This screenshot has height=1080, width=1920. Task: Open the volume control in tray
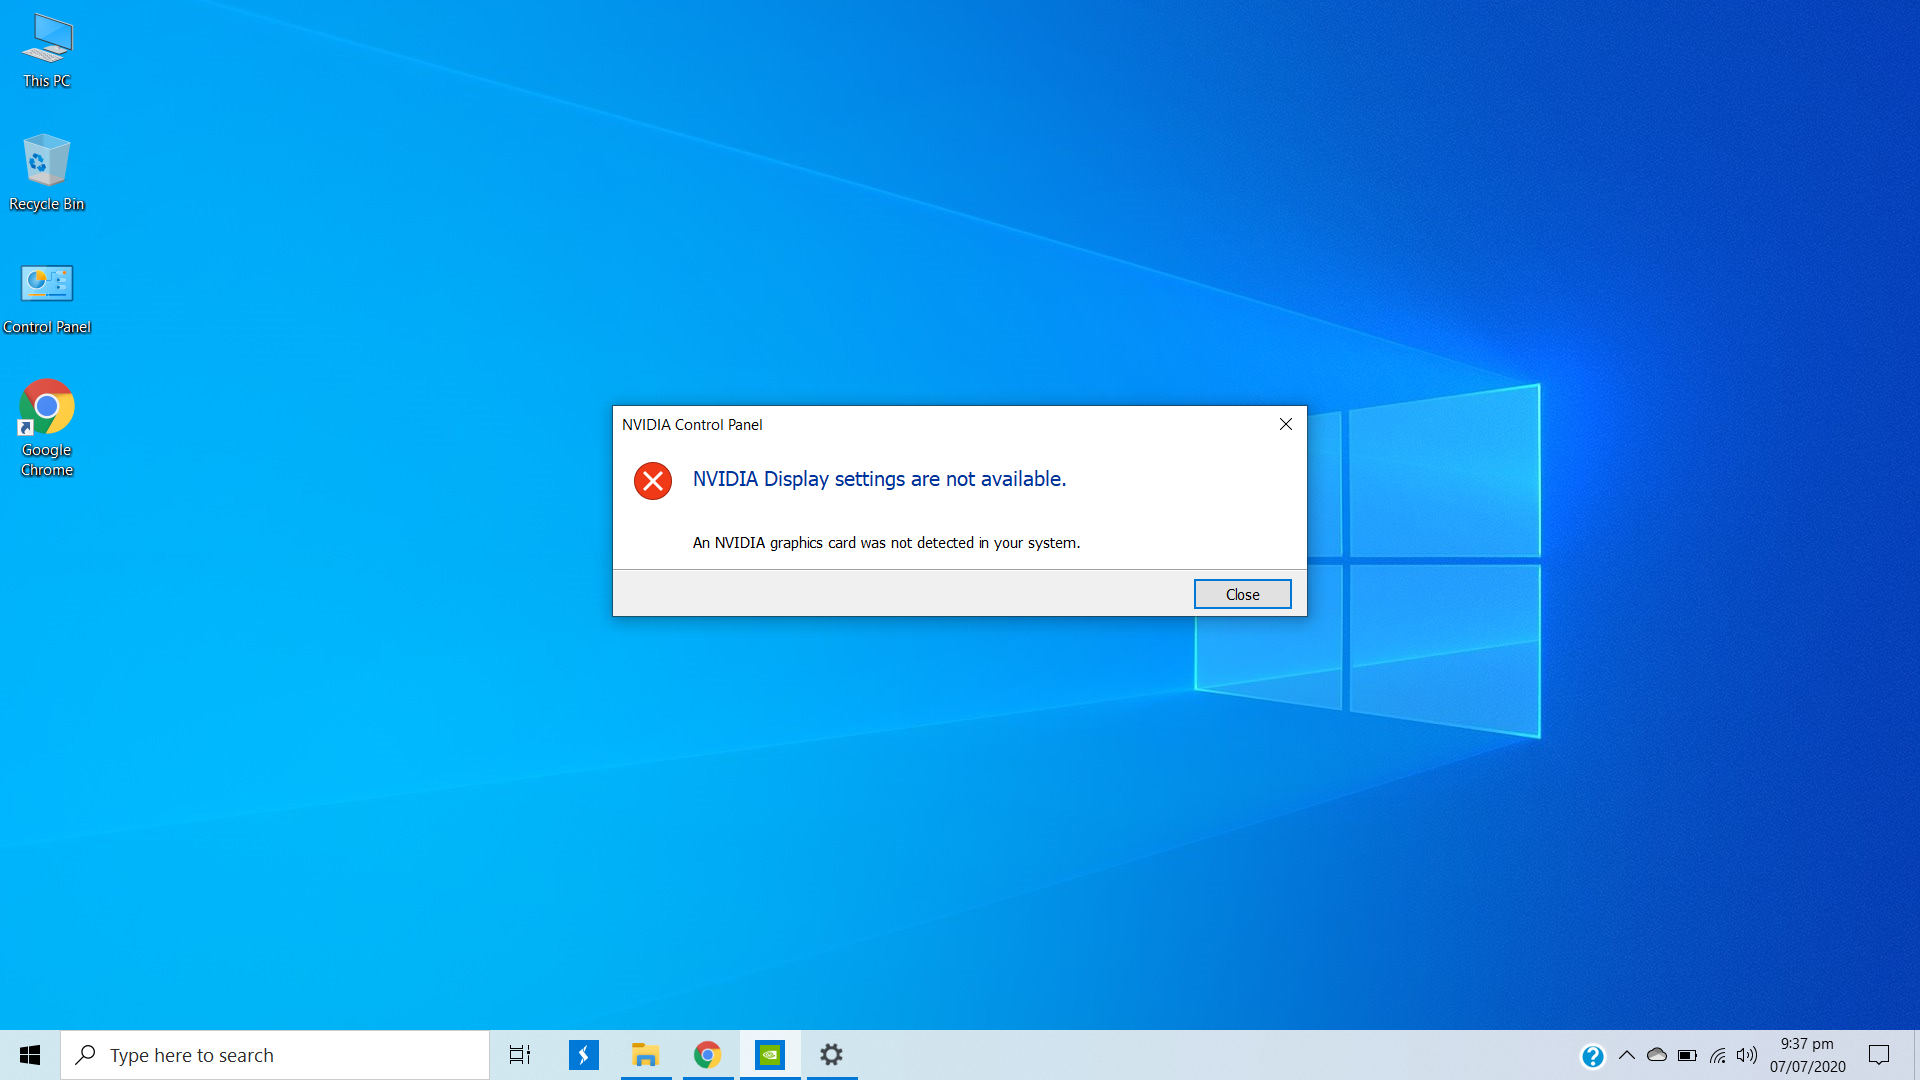tap(1747, 1055)
